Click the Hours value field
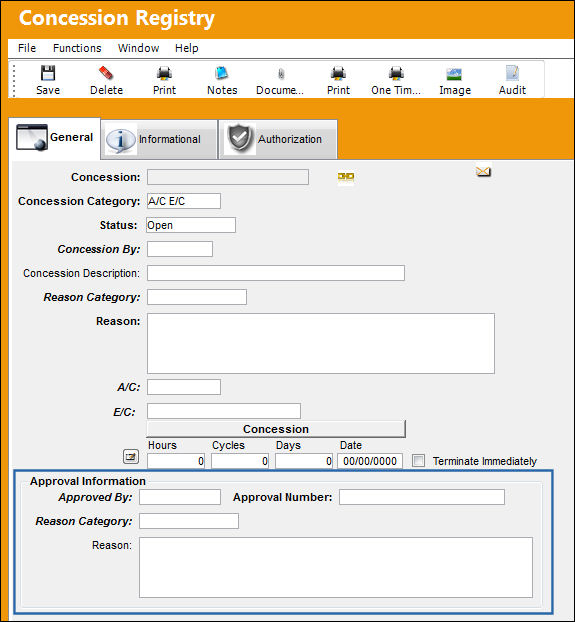575x622 pixels. tap(176, 461)
